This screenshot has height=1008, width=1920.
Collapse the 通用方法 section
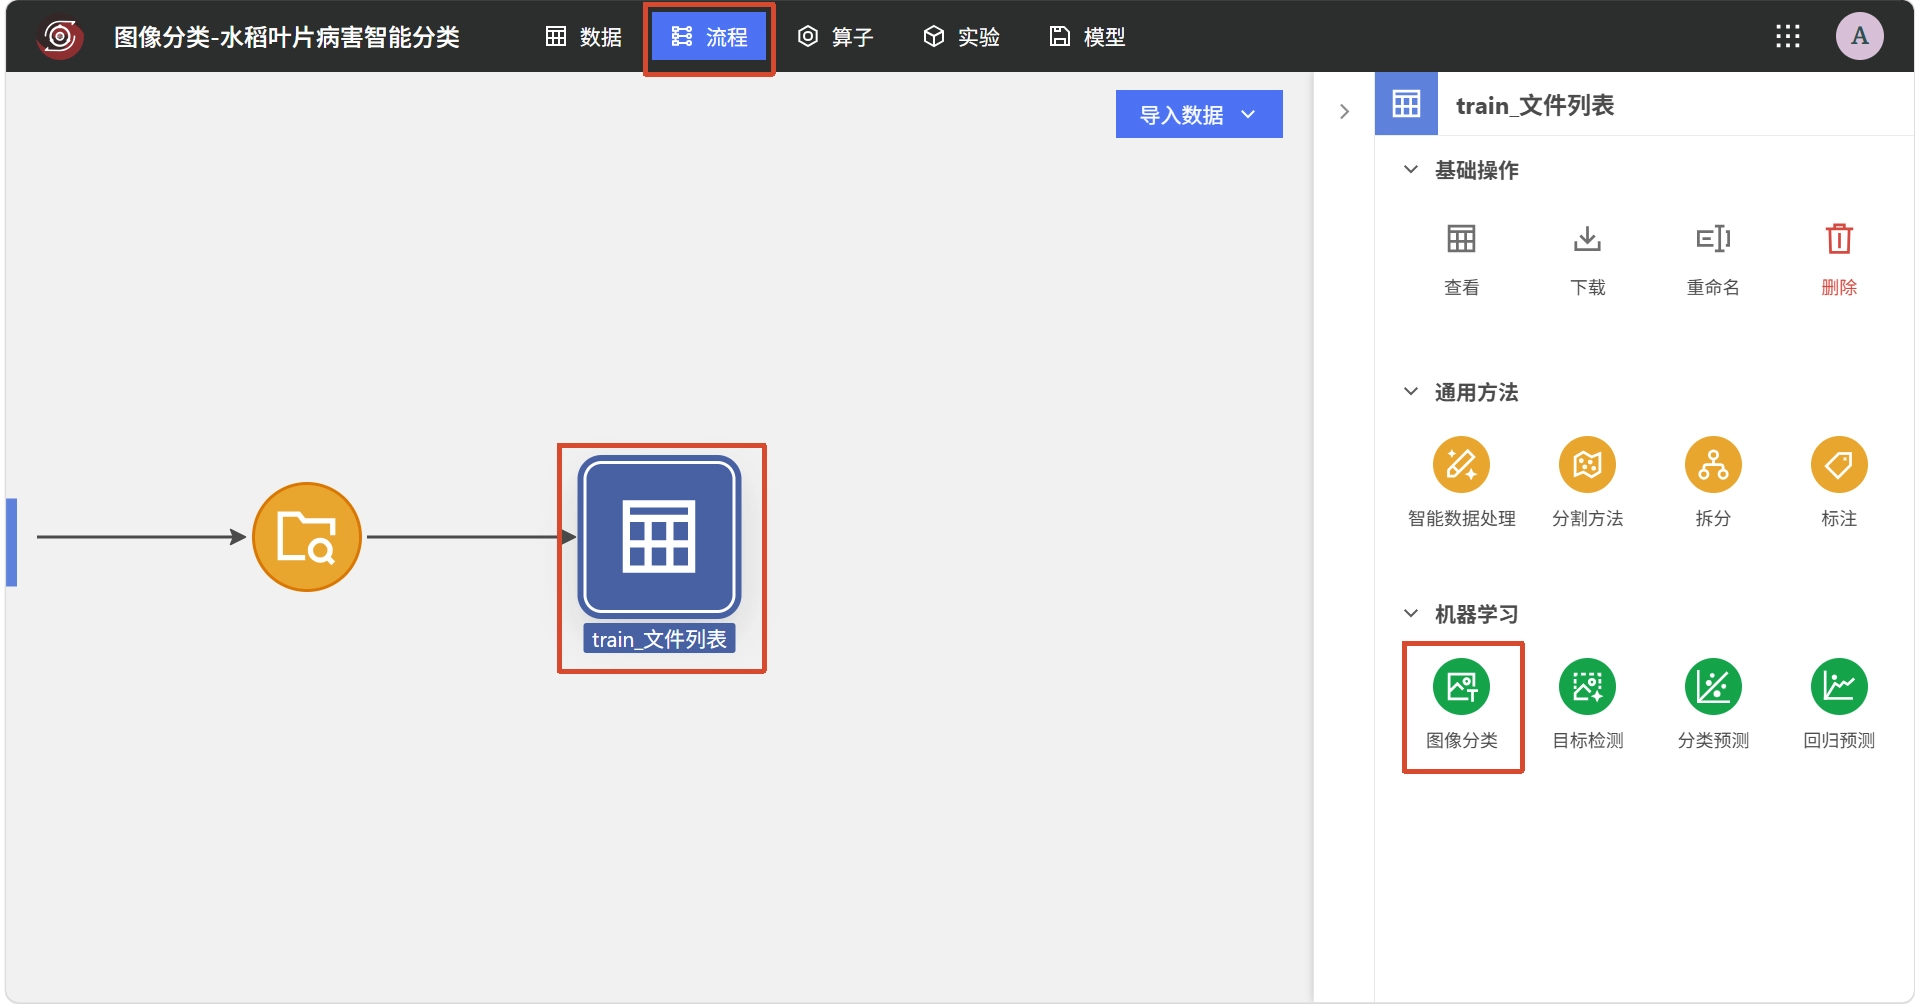tap(1410, 392)
